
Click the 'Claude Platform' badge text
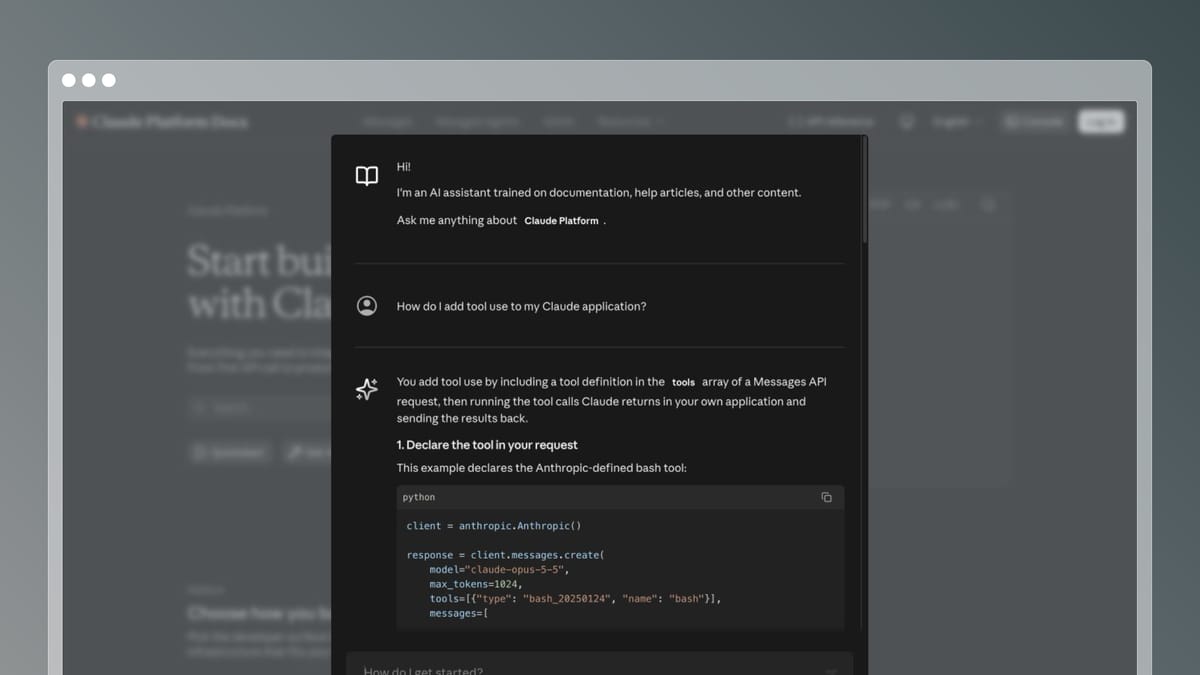click(x=561, y=221)
